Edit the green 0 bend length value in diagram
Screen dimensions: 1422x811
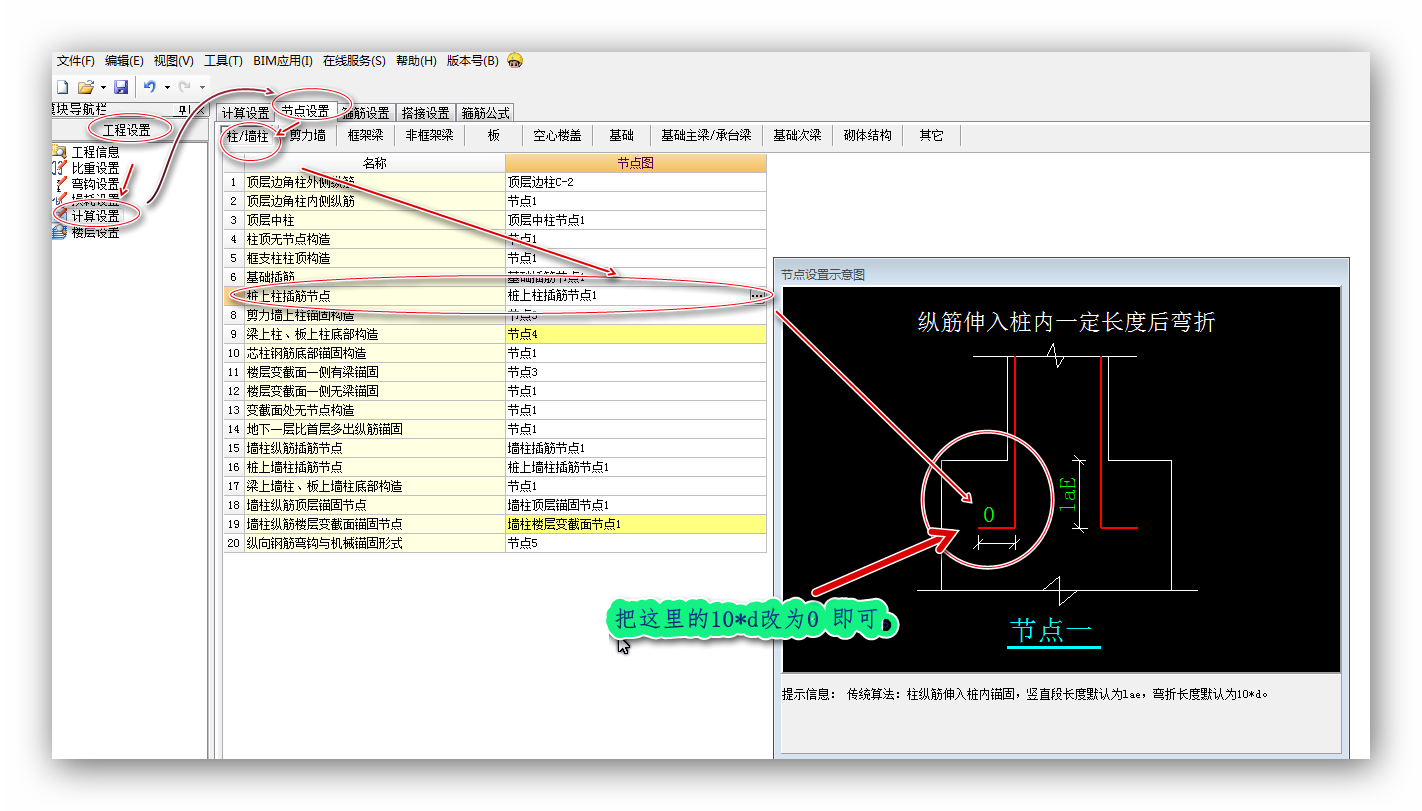tap(989, 515)
